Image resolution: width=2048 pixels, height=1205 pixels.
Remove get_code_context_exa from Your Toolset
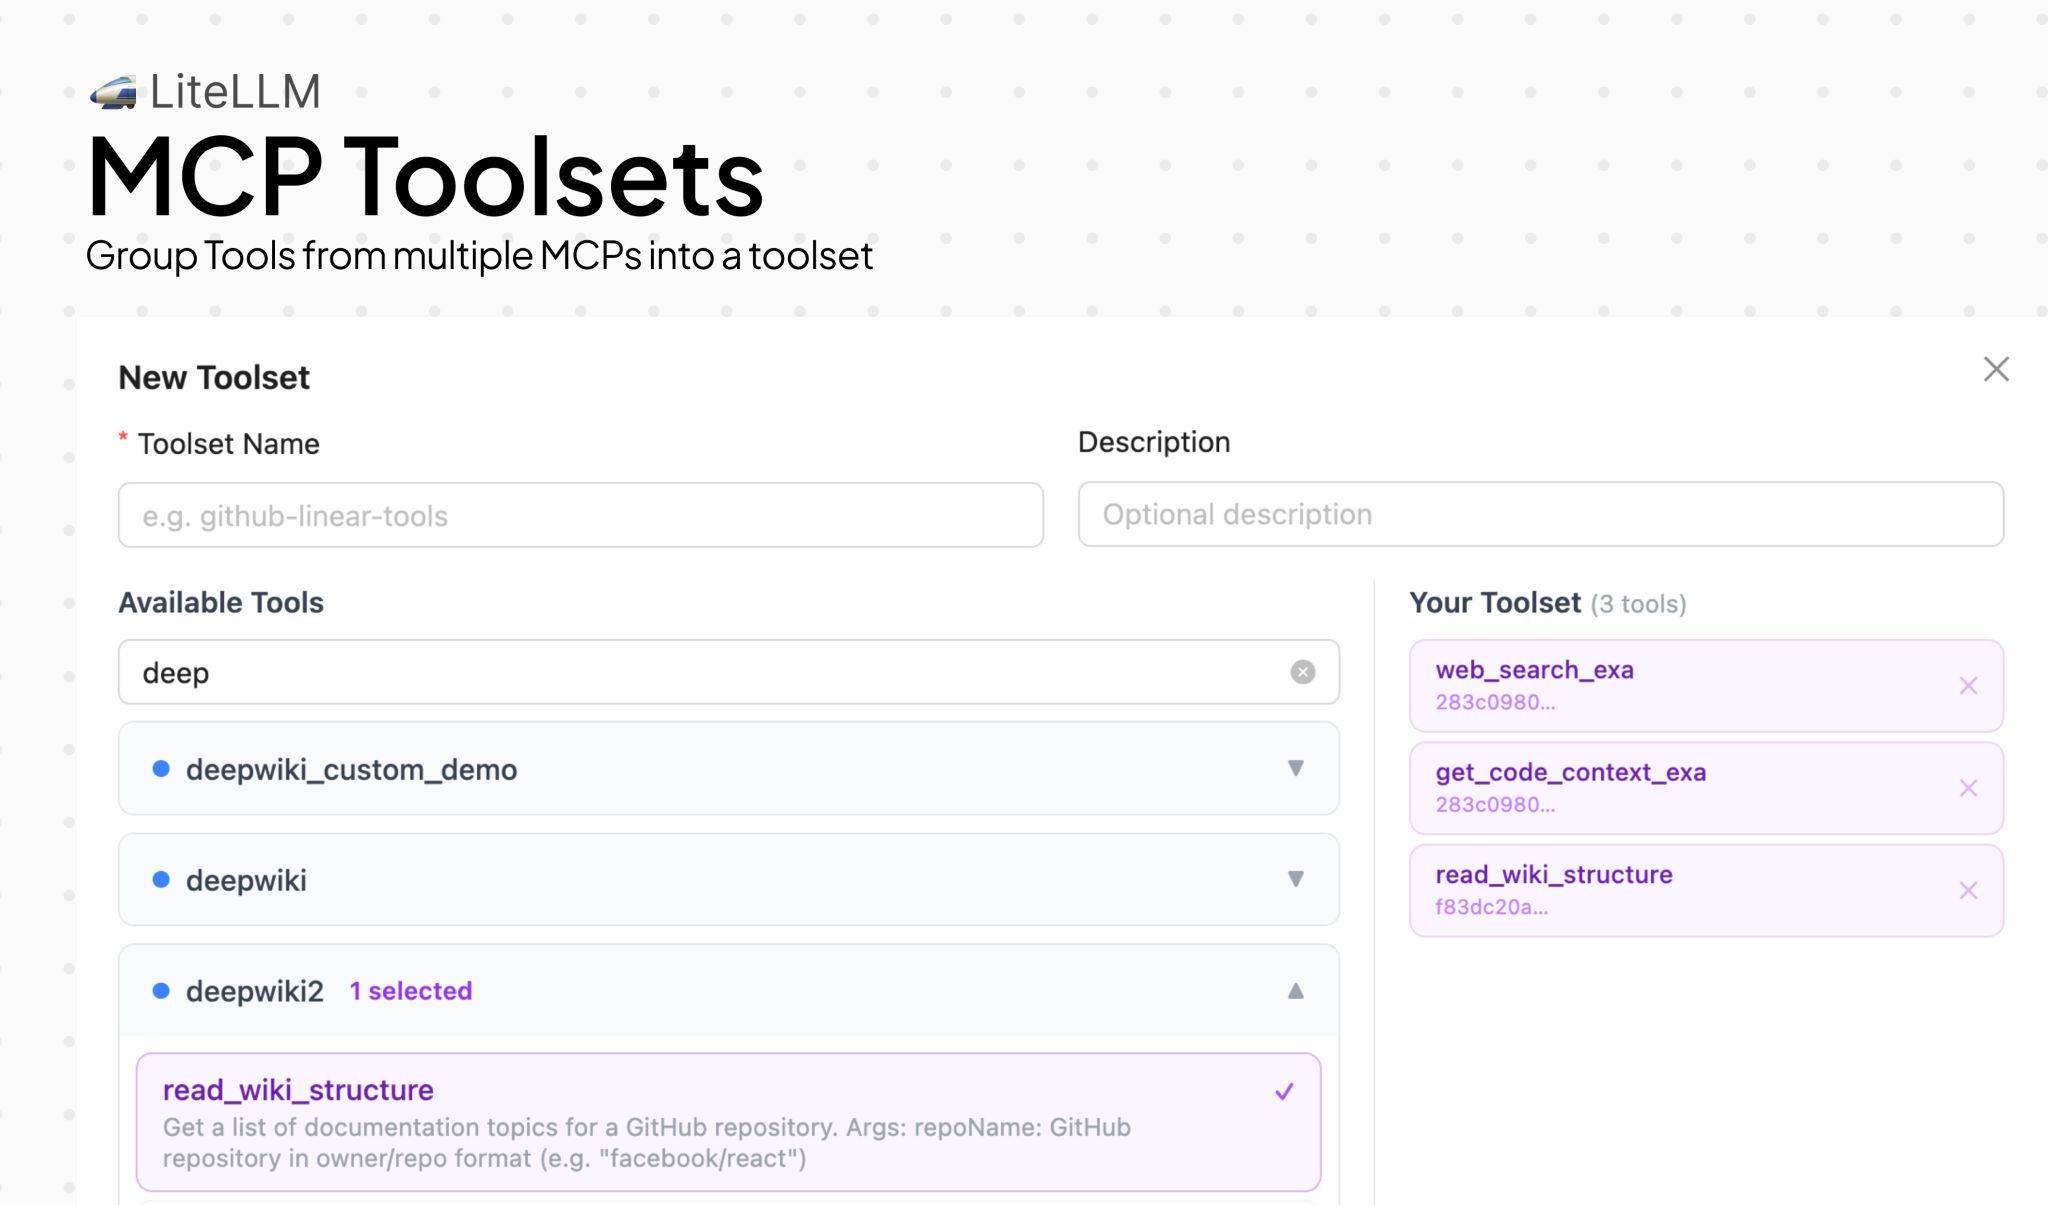pyautogui.click(x=1968, y=787)
